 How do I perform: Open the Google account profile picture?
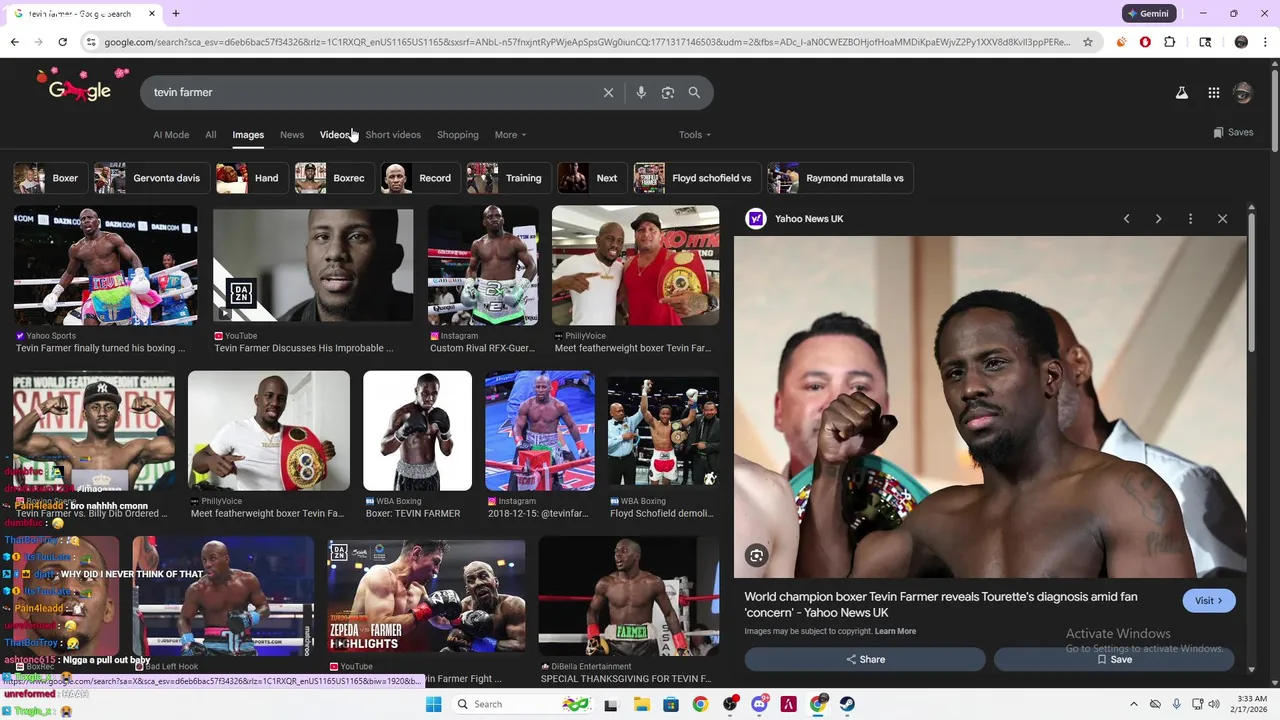pos(1243,93)
